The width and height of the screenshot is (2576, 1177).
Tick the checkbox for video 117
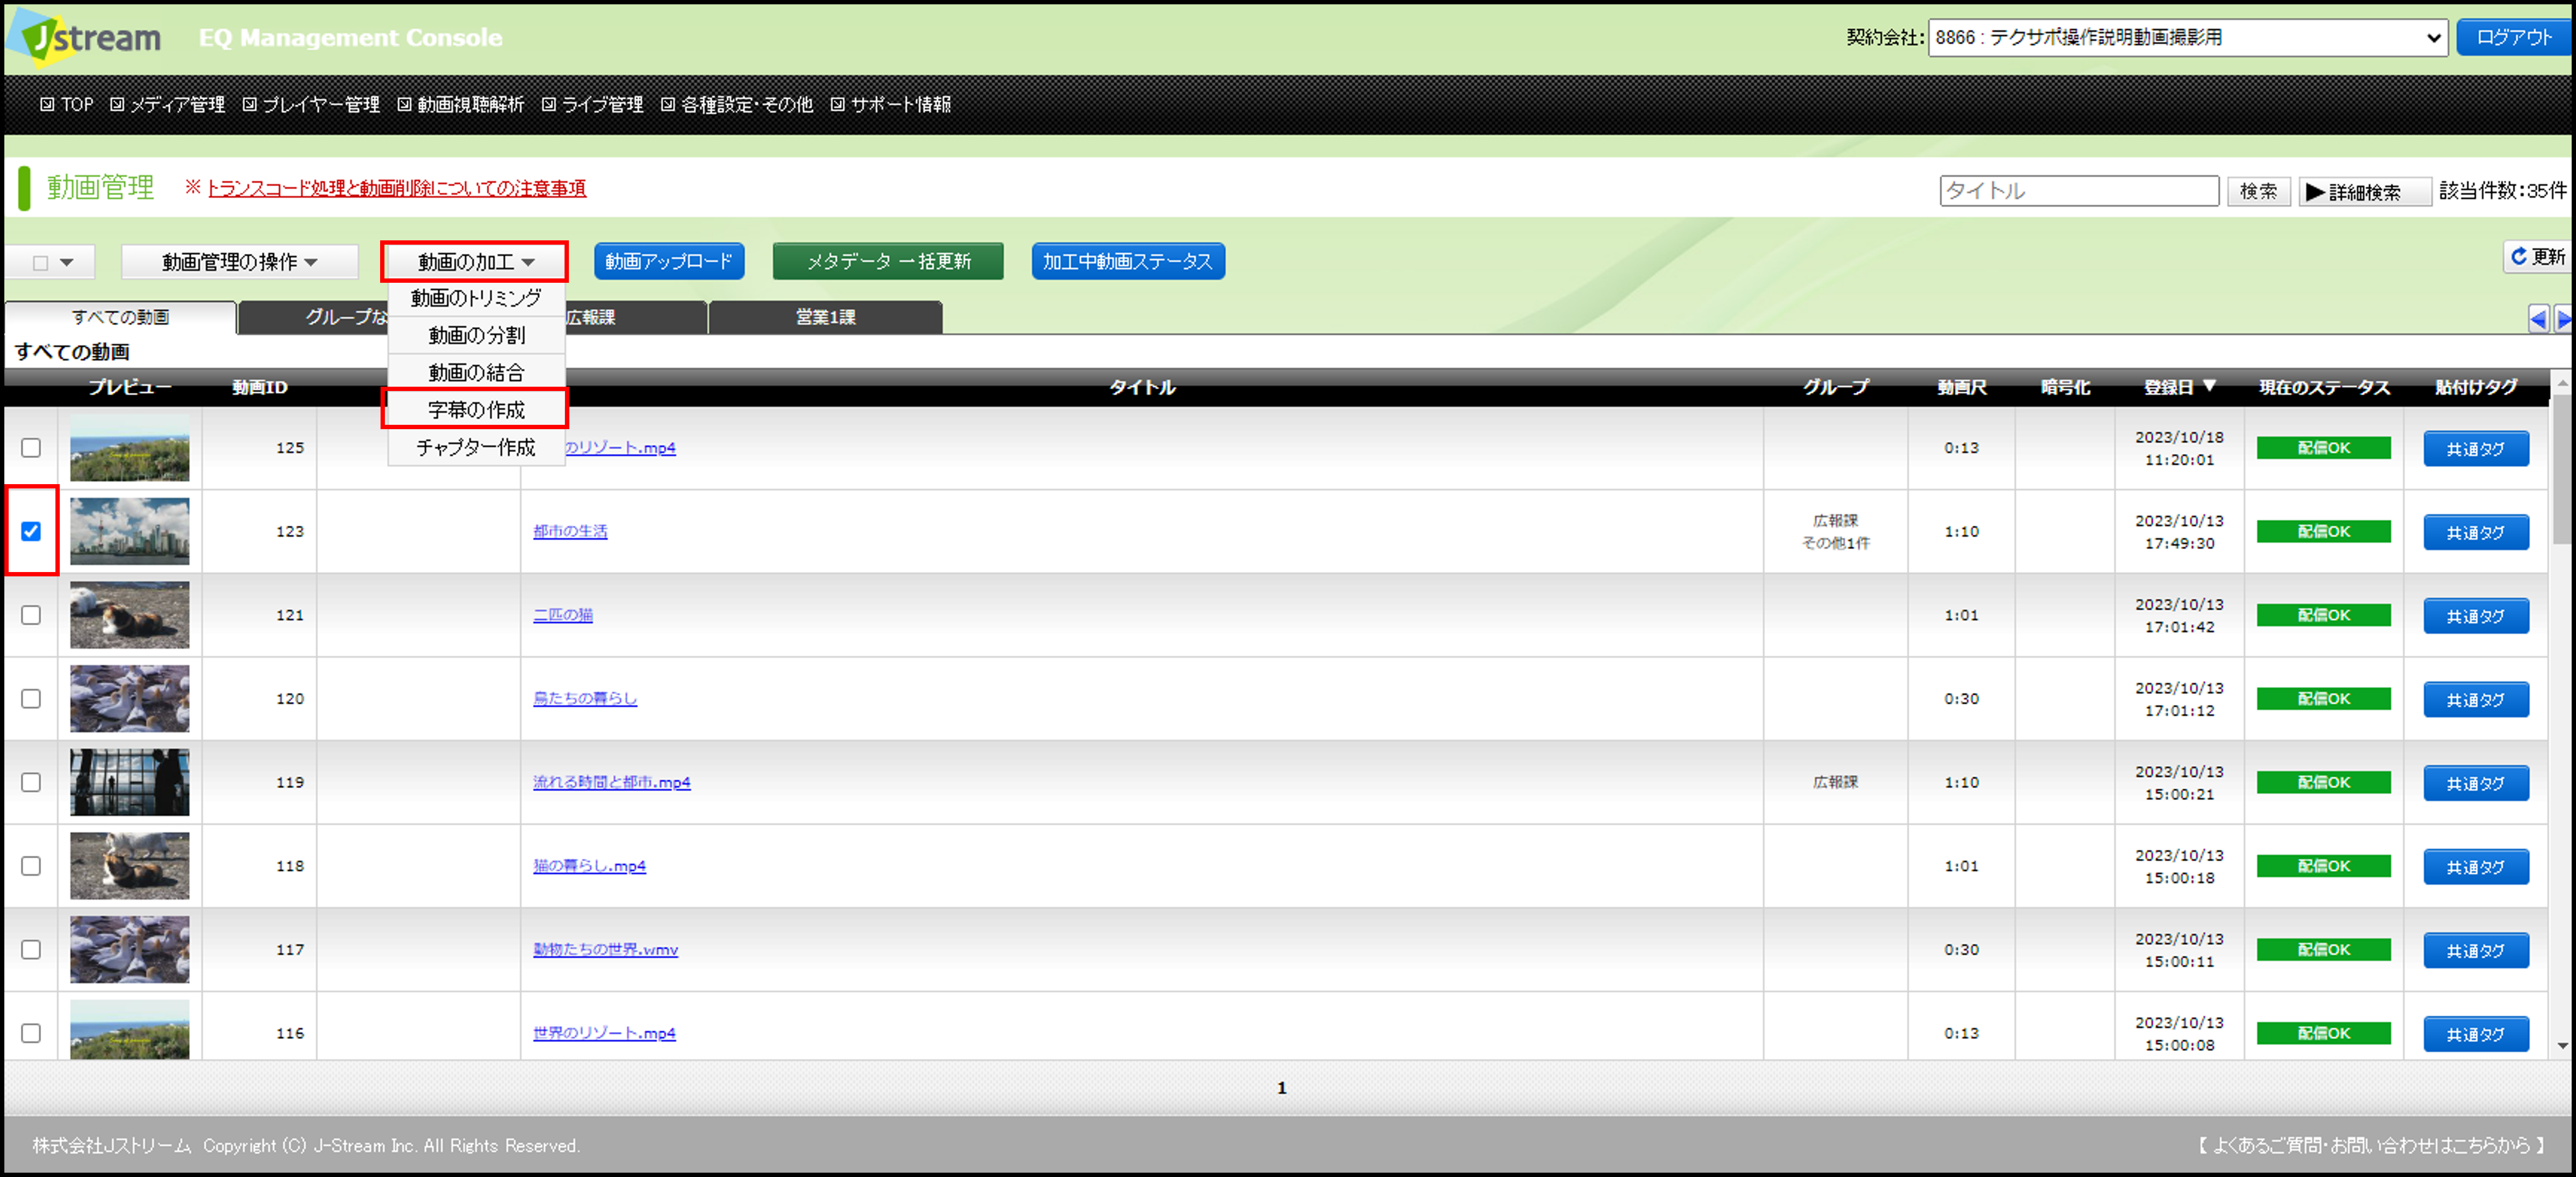pyautogui.click(x=31, y=950)
